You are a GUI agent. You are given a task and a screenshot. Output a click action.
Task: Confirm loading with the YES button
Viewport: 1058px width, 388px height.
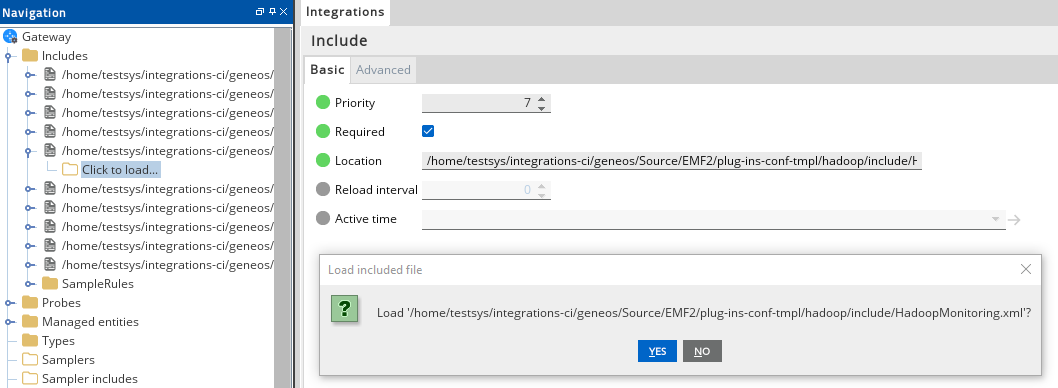tap(657, 351)
